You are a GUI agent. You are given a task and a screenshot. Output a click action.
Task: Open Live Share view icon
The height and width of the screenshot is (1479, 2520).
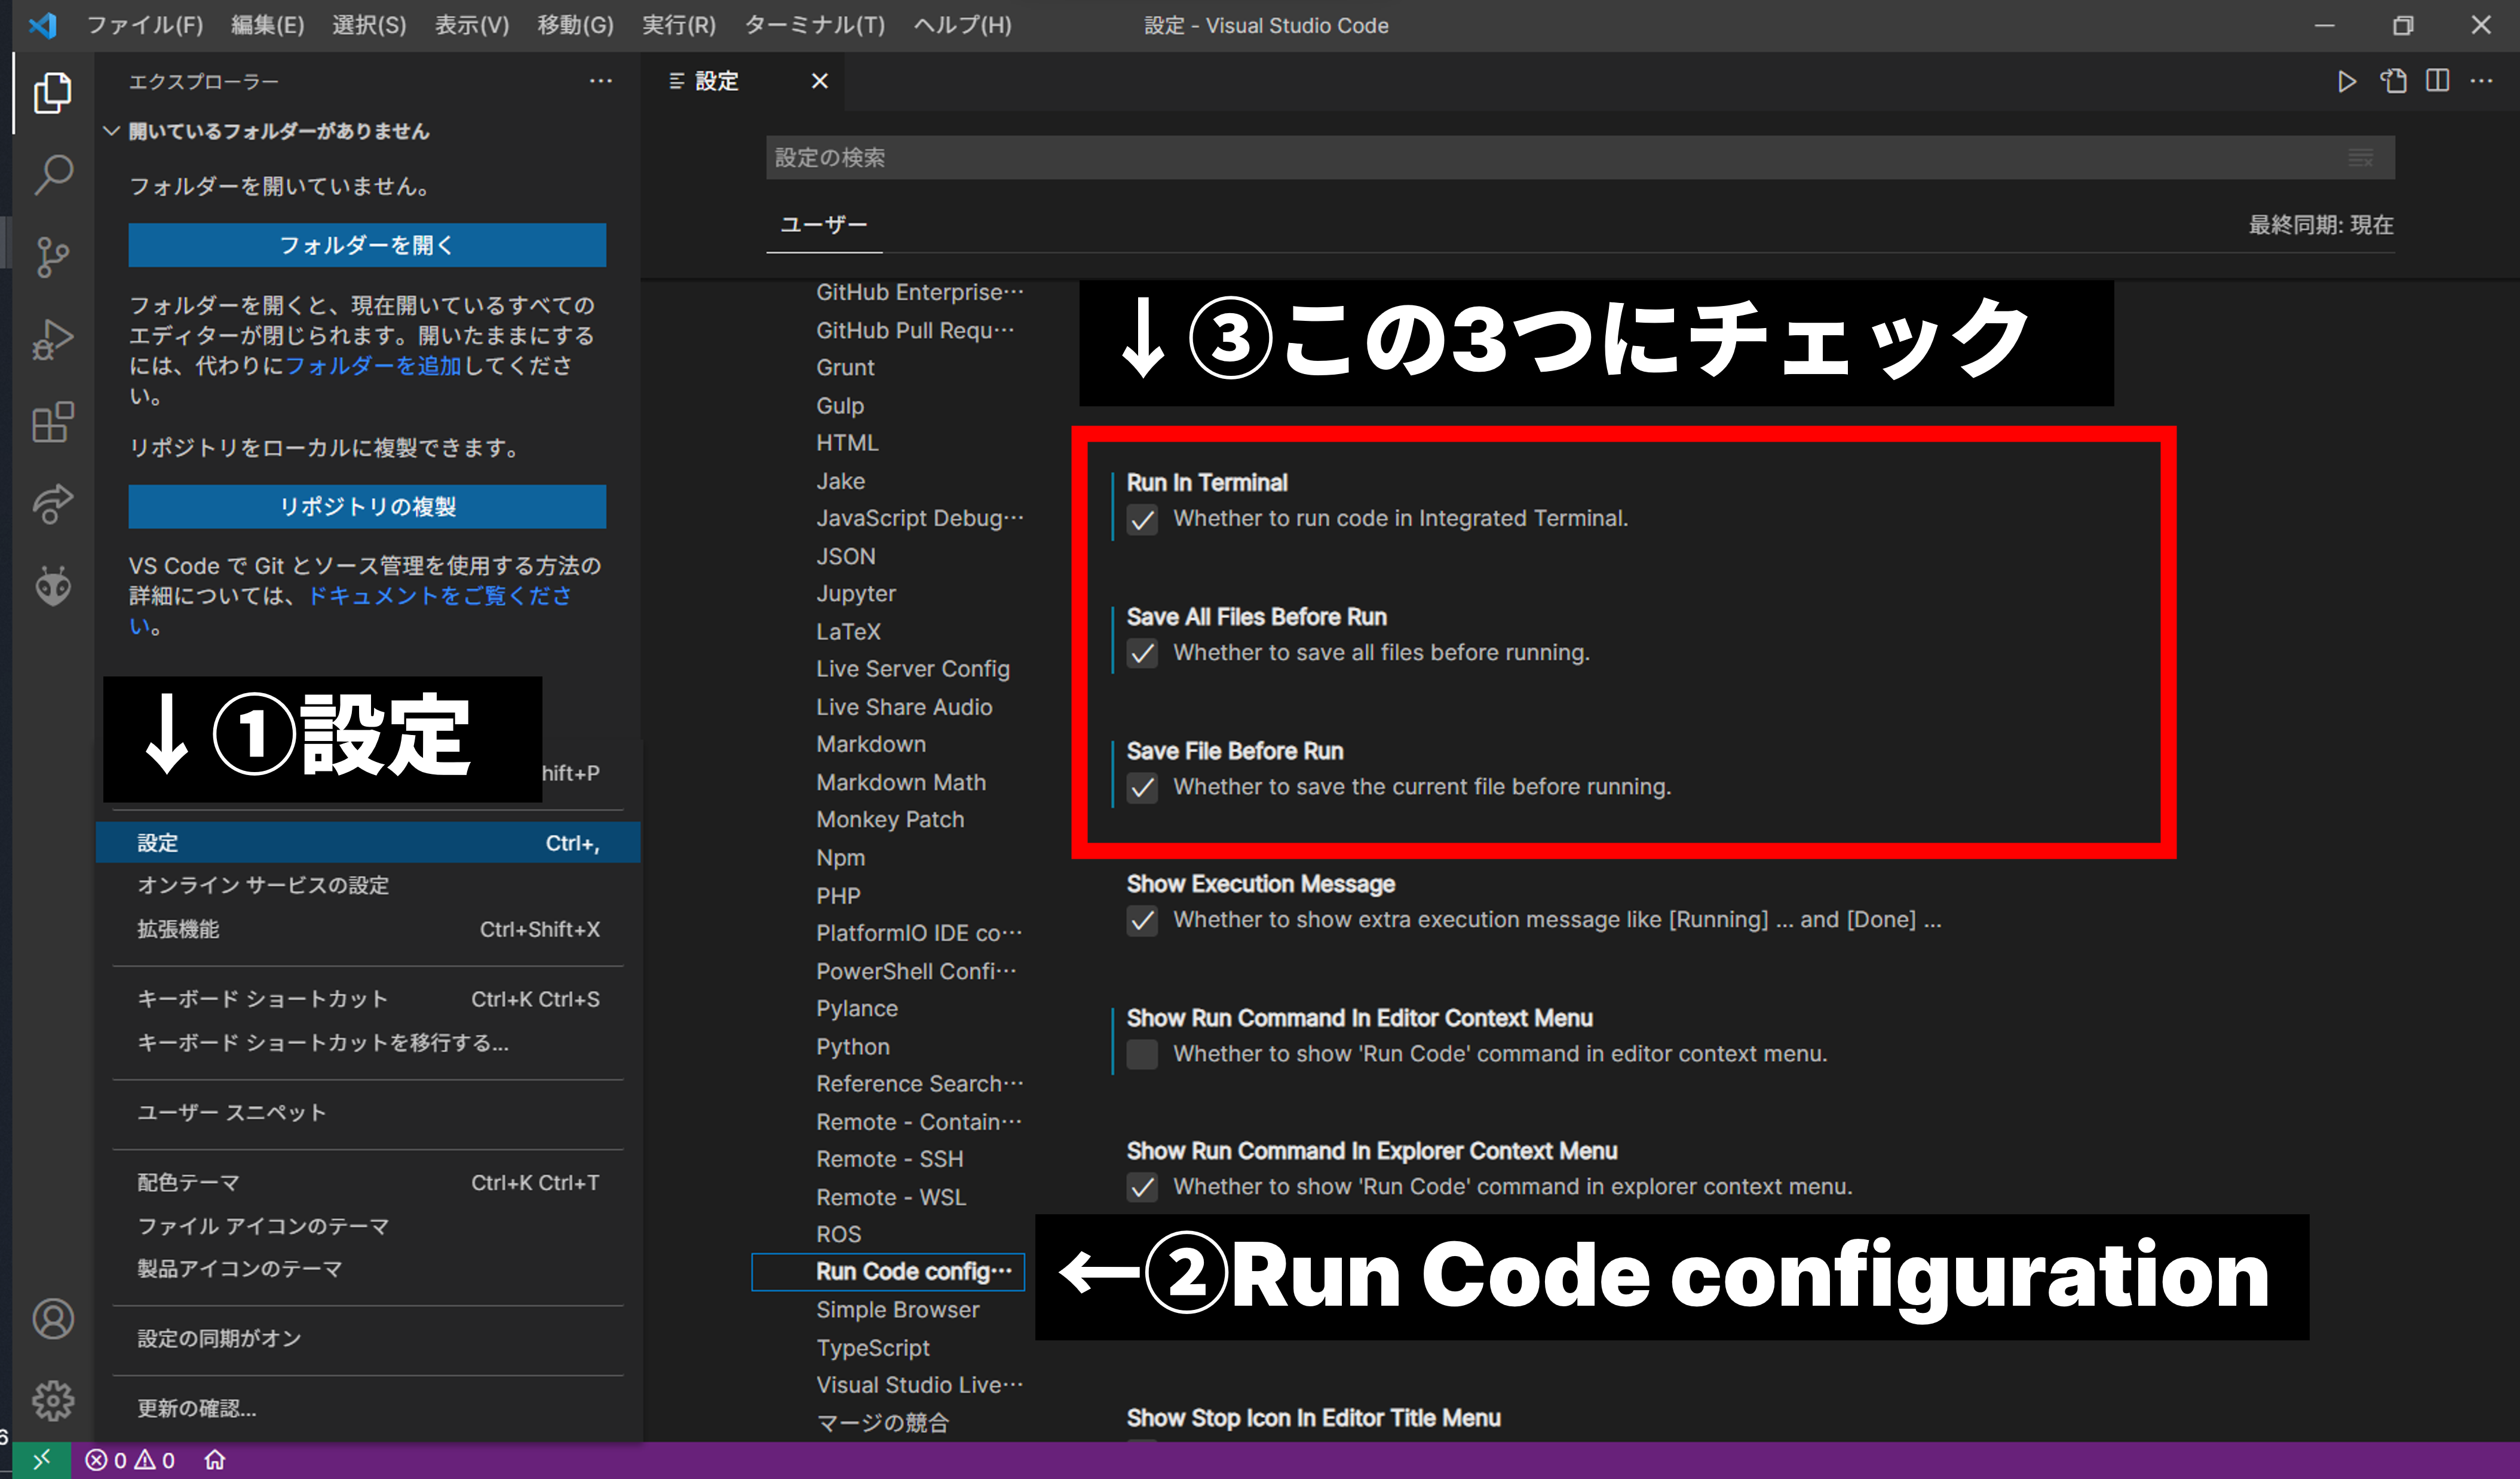point(53,503)
